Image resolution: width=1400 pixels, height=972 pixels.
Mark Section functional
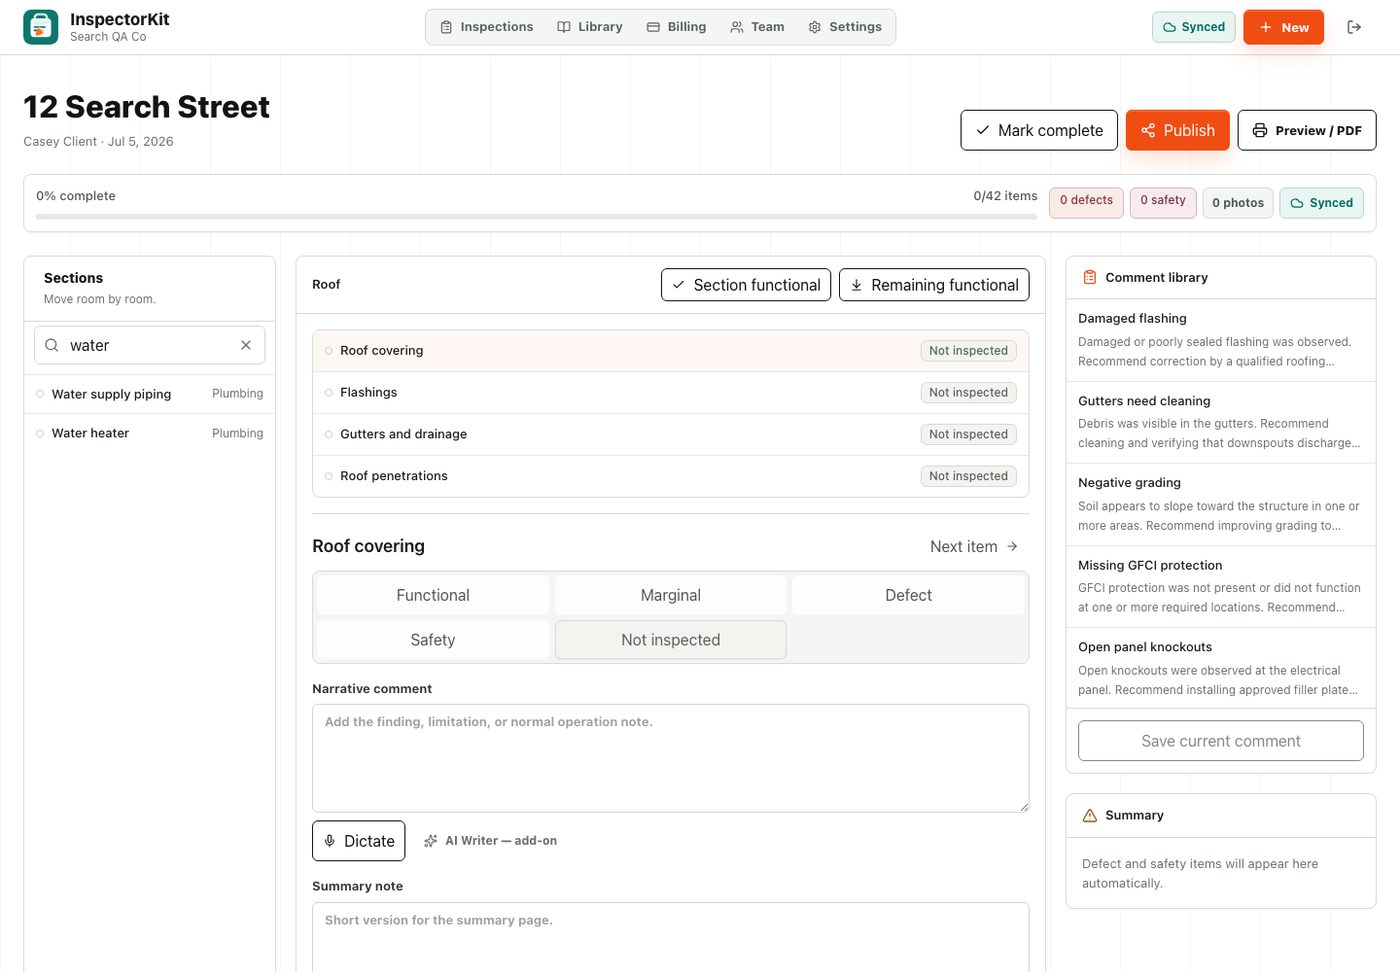(x=746, y=285)
